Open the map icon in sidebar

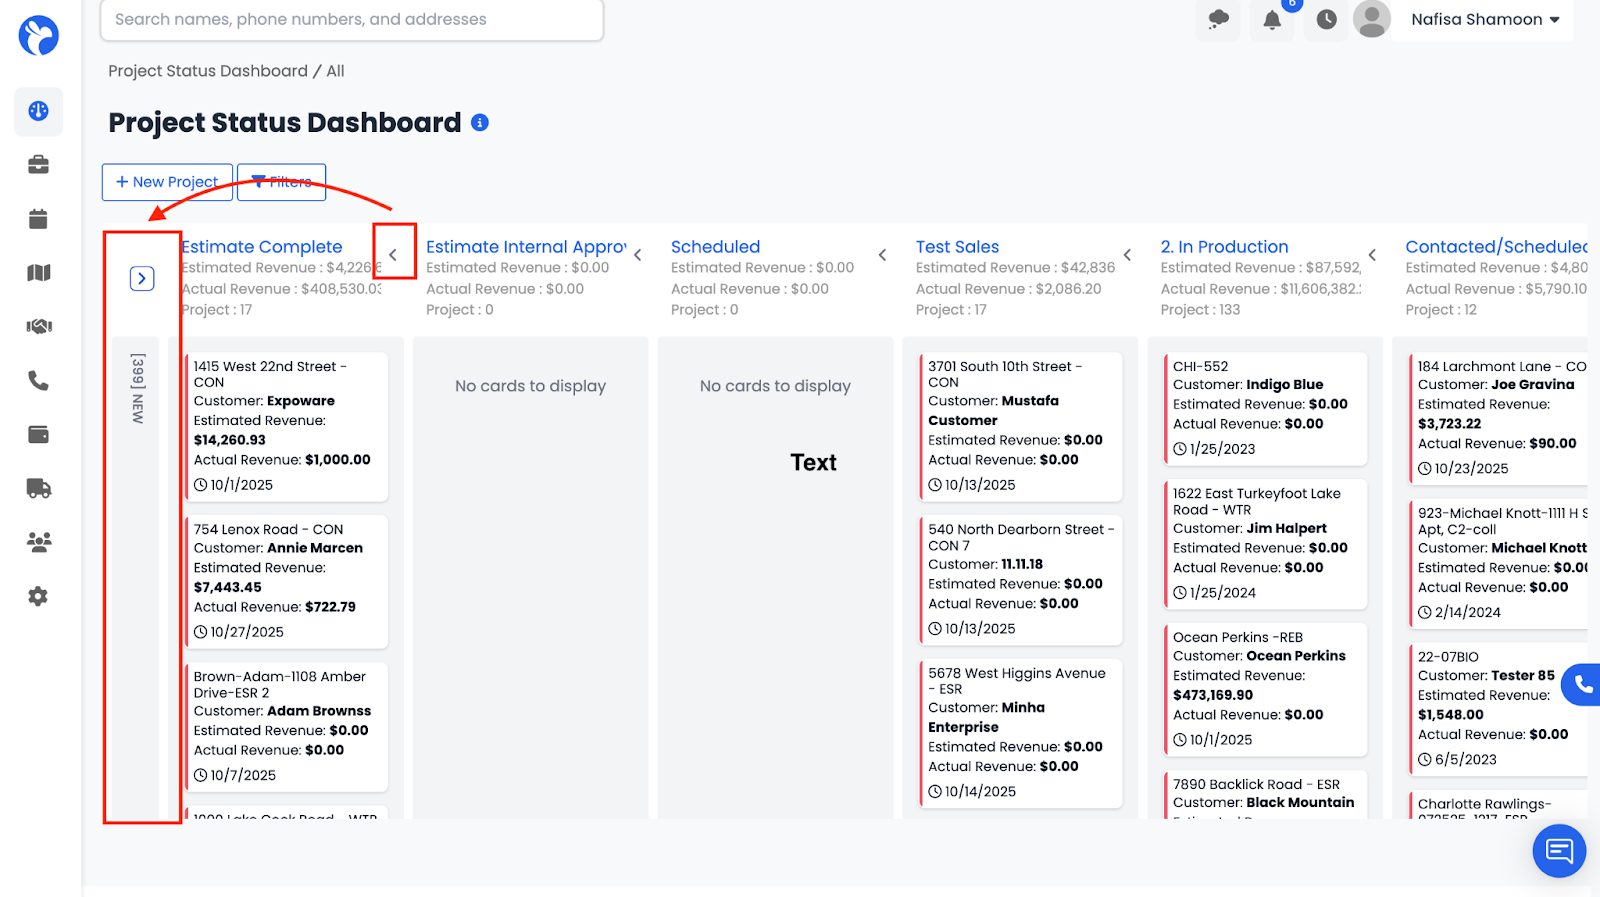pyautogui.click(x=38, y=273)
